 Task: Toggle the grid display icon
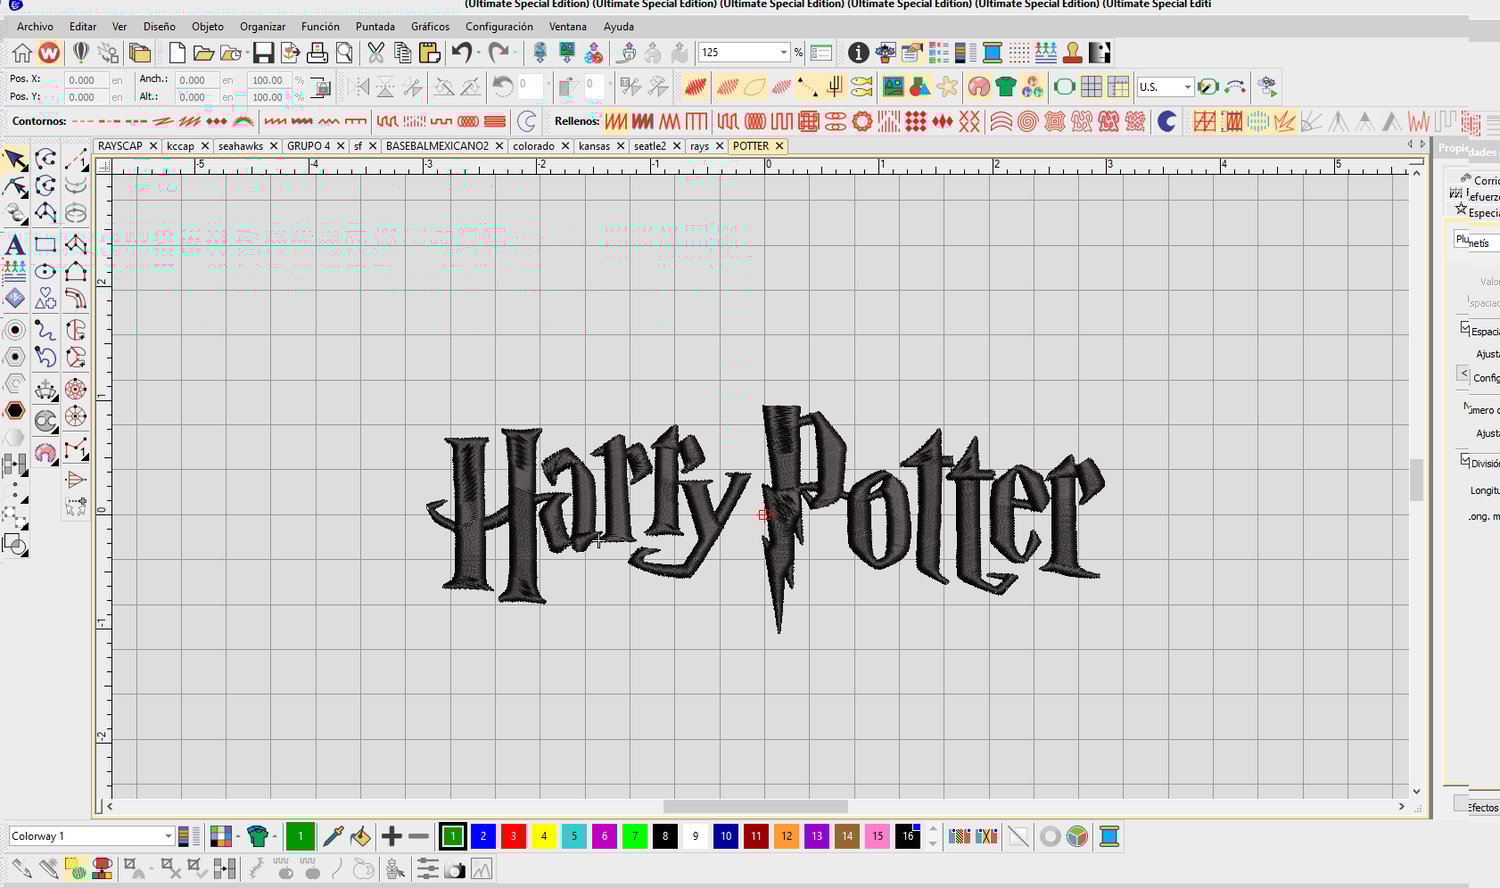pos(1091,87)
